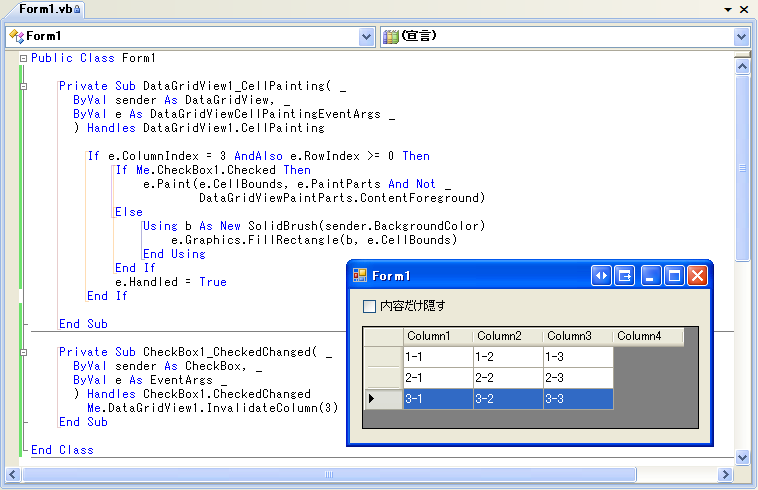Select grid cell 2-3

578,378
